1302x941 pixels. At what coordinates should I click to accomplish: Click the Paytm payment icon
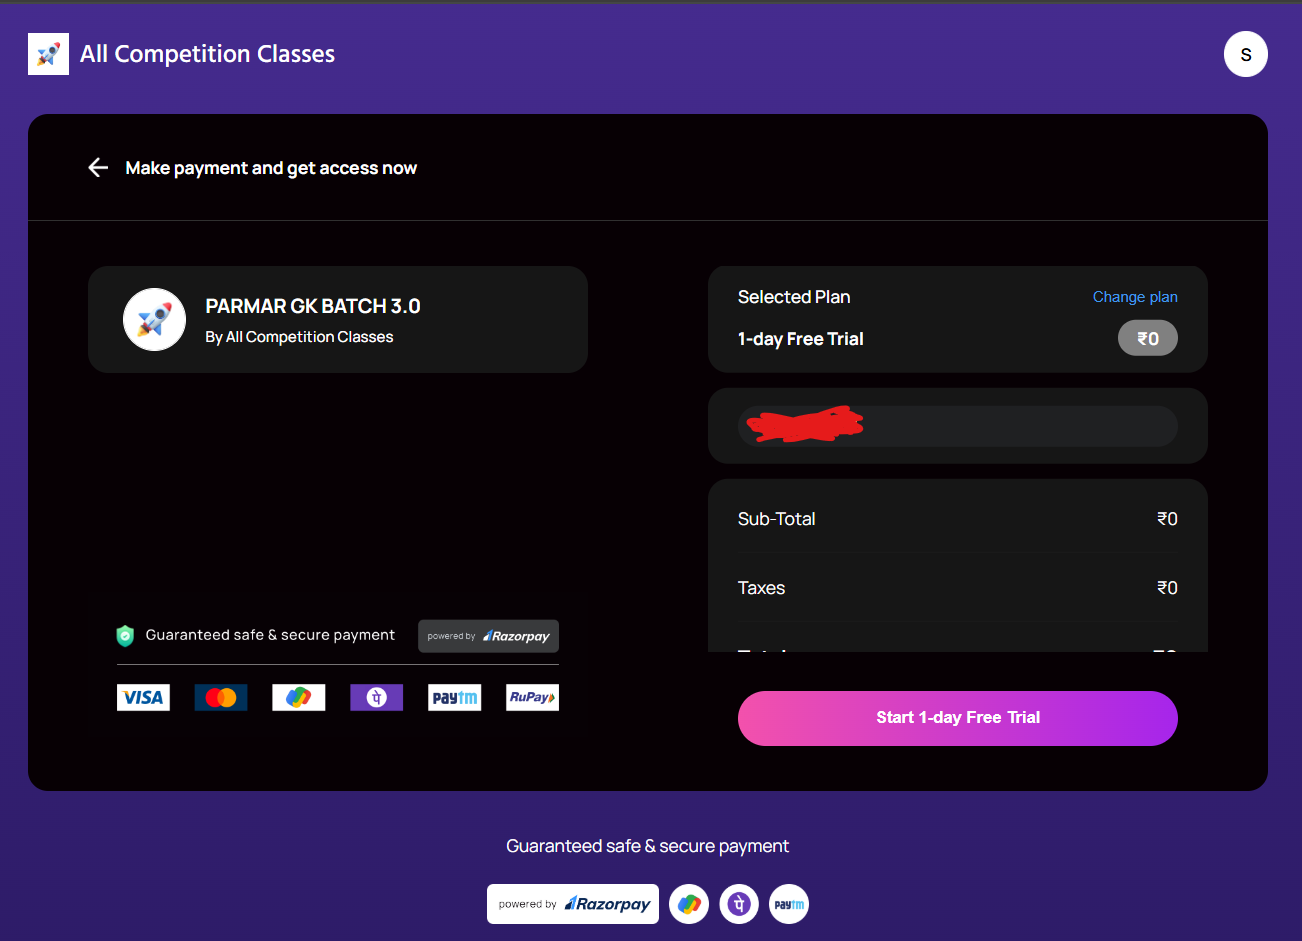point(454,697)
